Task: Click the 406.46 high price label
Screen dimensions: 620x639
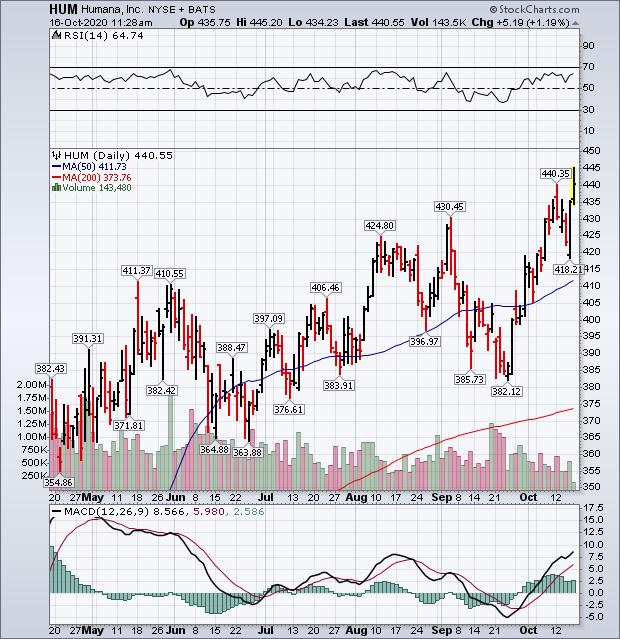Action: coord(325,288)
